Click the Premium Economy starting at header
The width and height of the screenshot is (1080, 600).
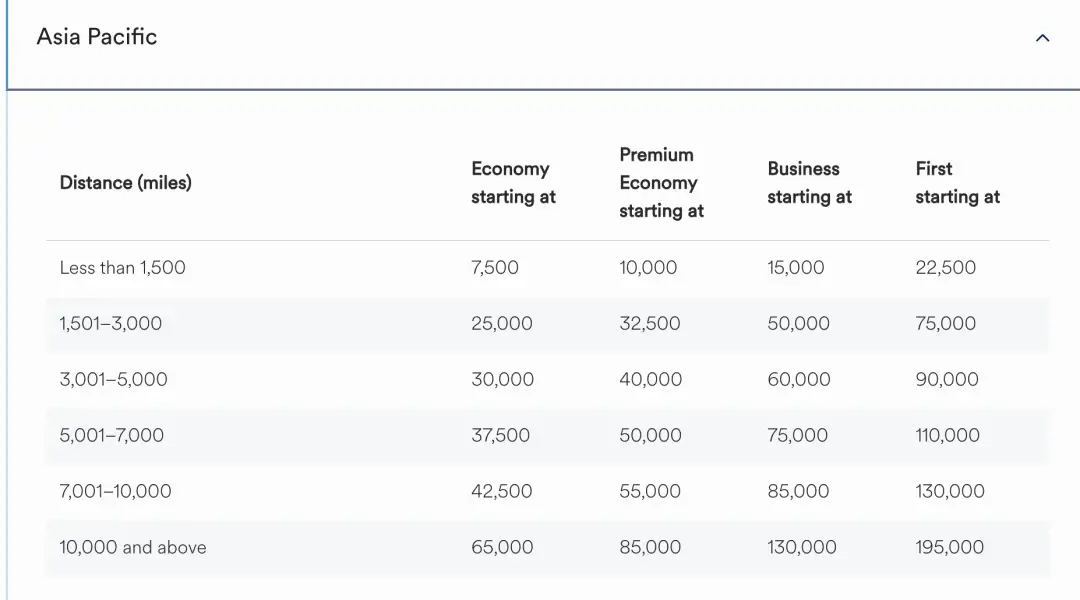[x=661, y=183]
